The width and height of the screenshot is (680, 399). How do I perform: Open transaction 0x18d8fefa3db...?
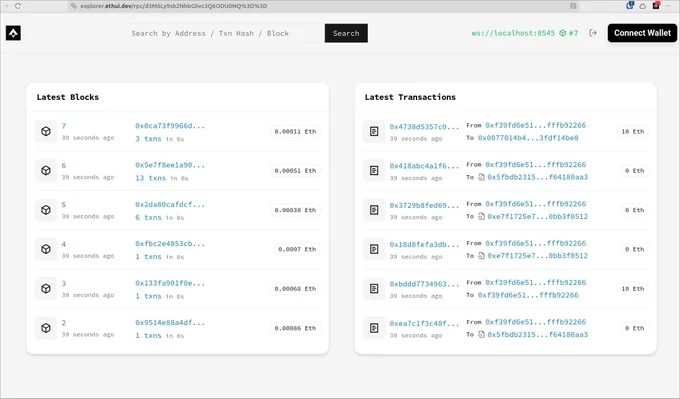424,245
